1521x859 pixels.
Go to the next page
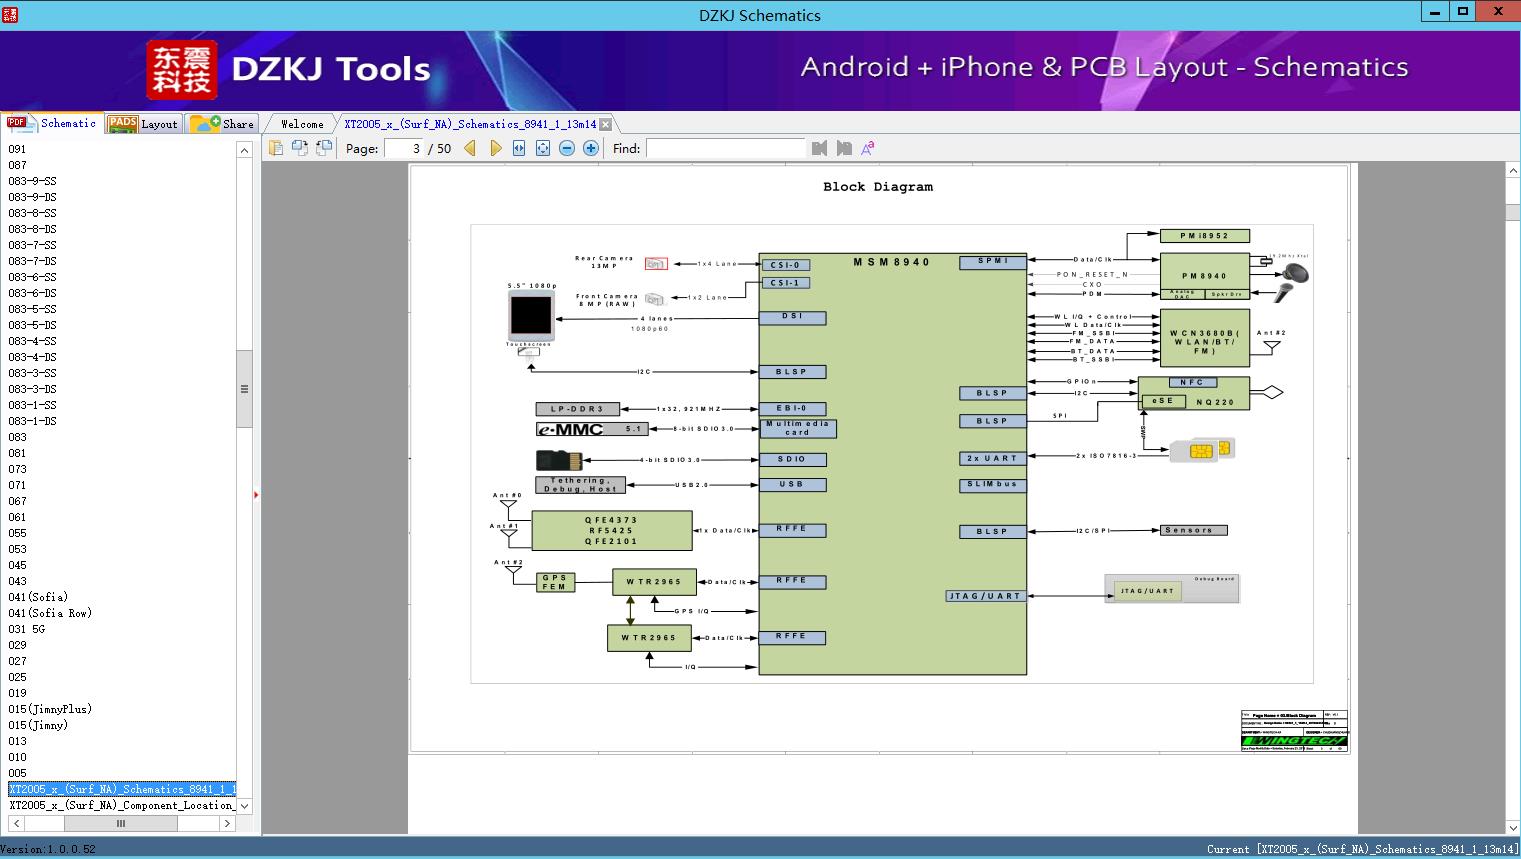tap(495, 148)
